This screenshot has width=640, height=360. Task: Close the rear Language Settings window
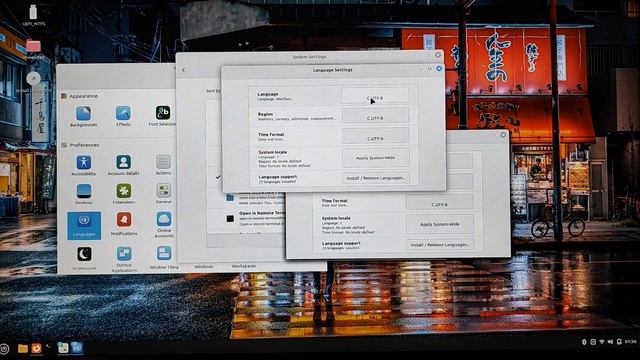pos(503,135)
